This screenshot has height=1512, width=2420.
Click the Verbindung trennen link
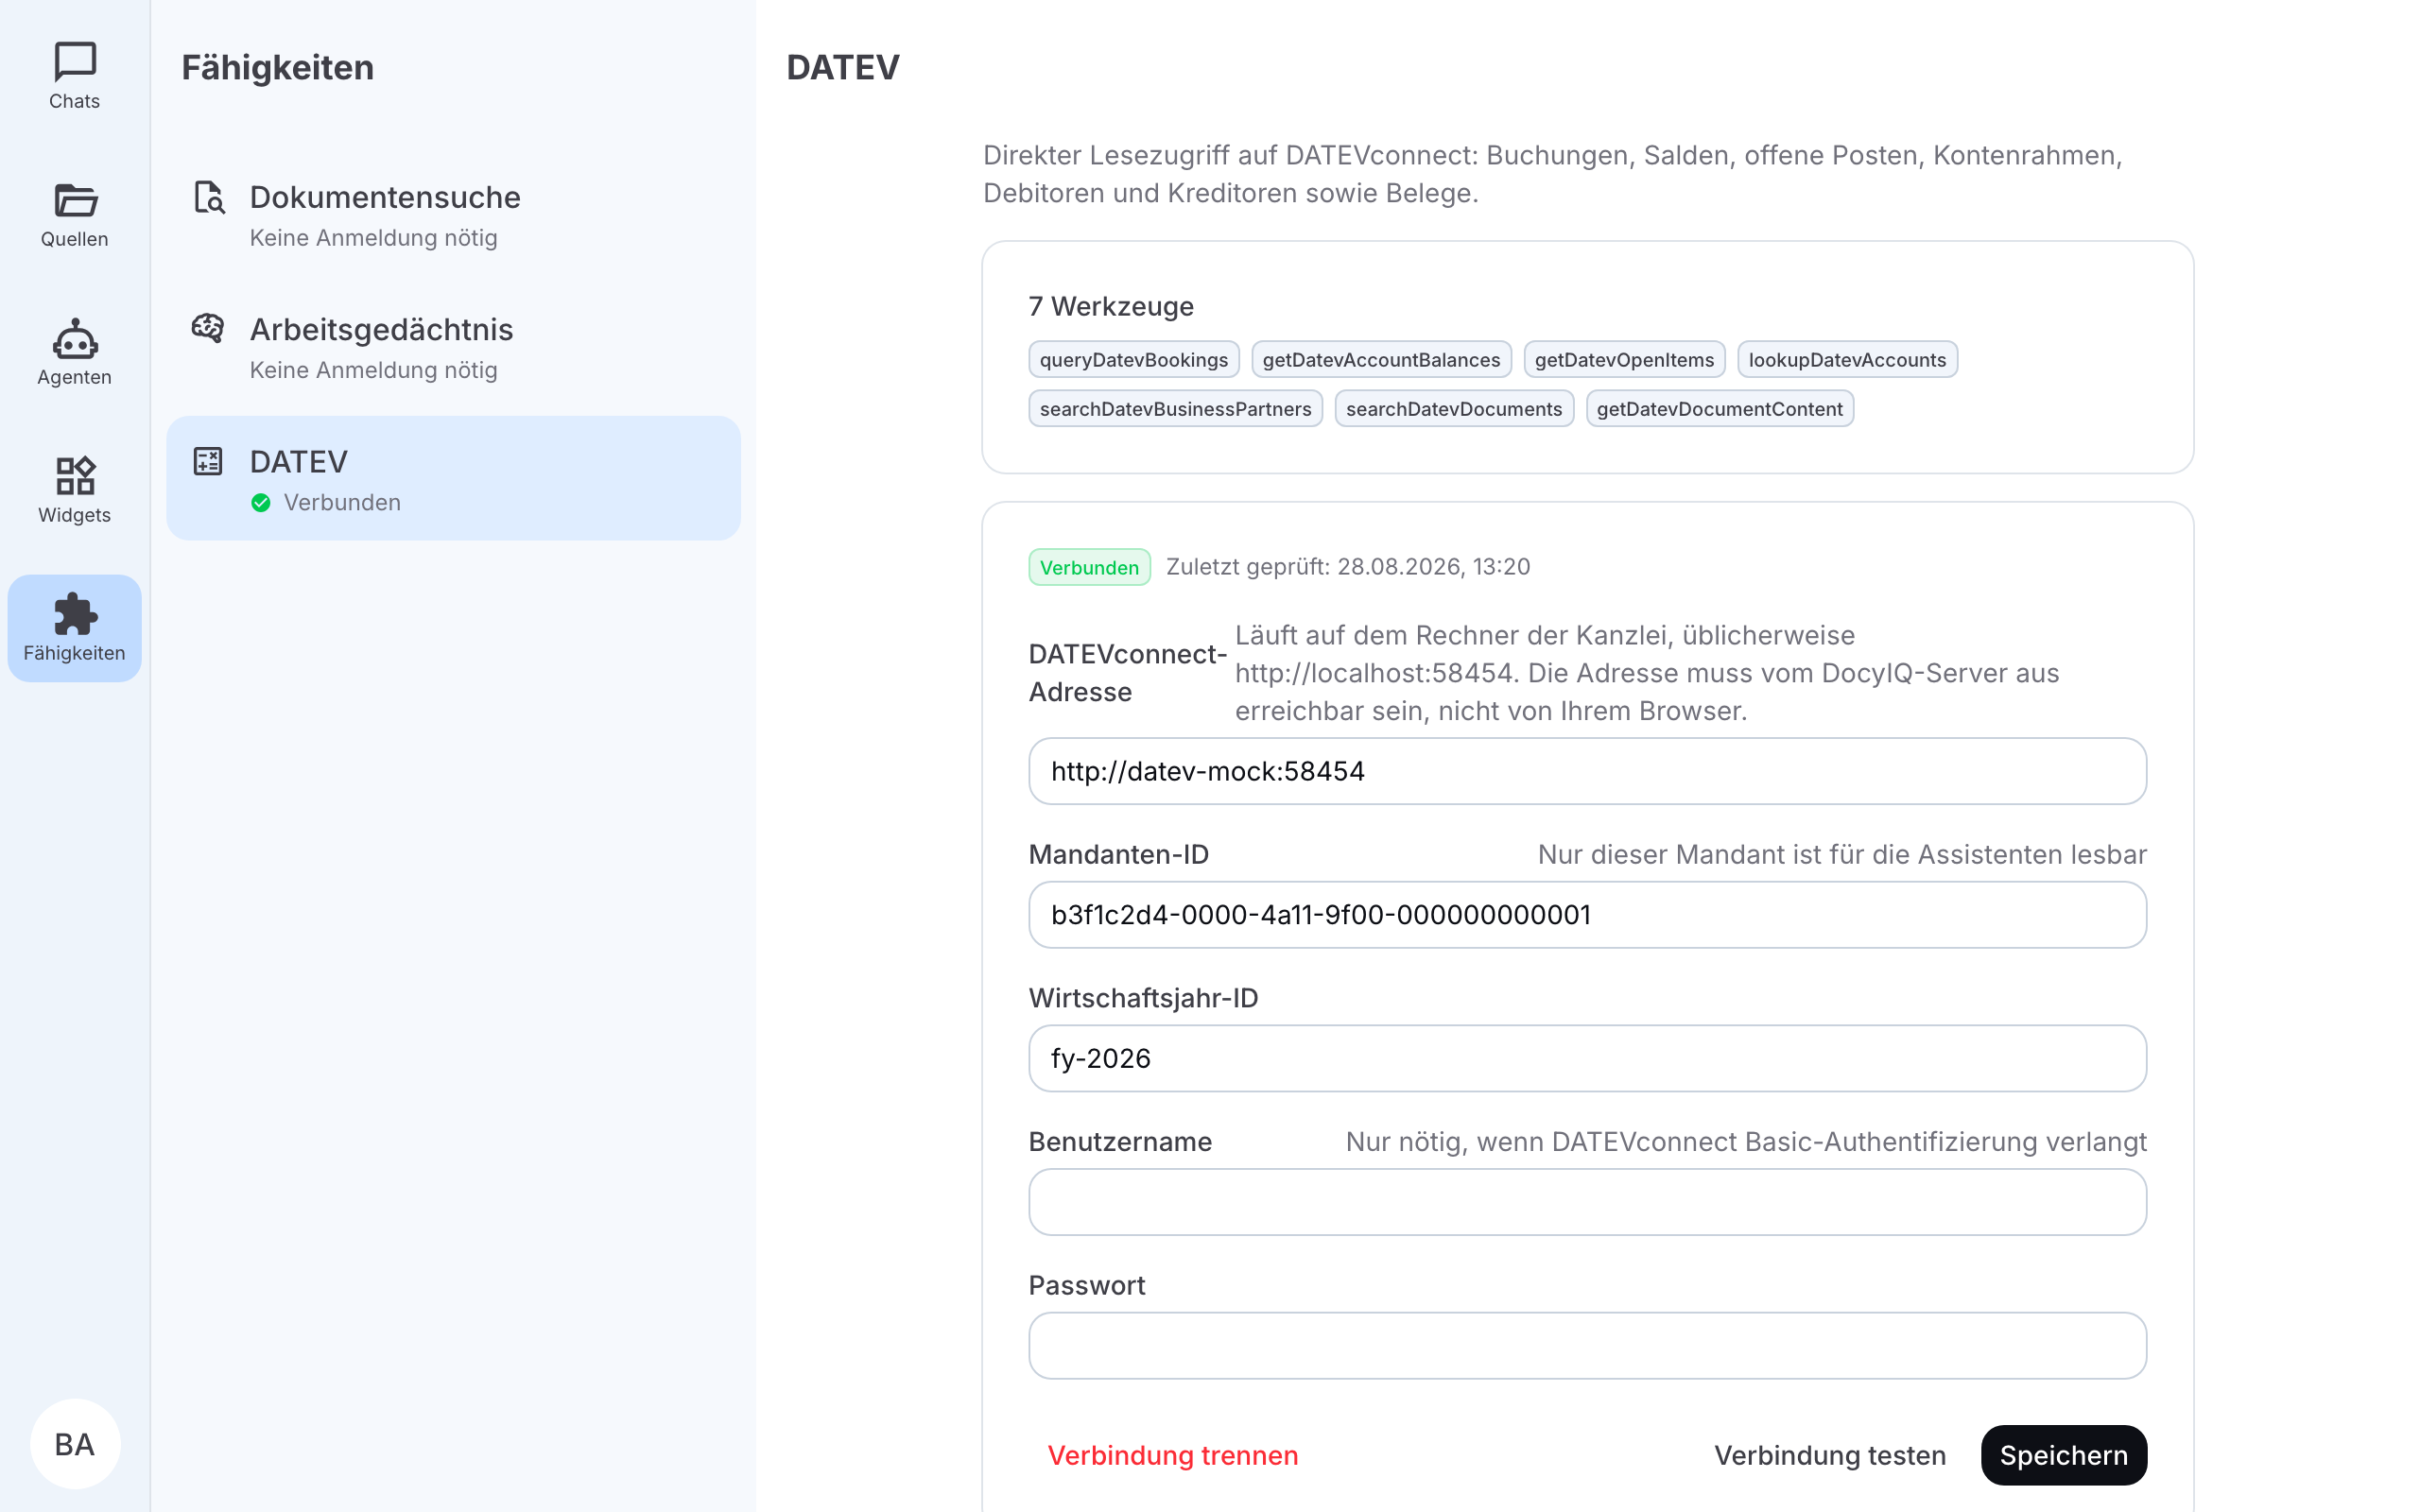1172,1455
